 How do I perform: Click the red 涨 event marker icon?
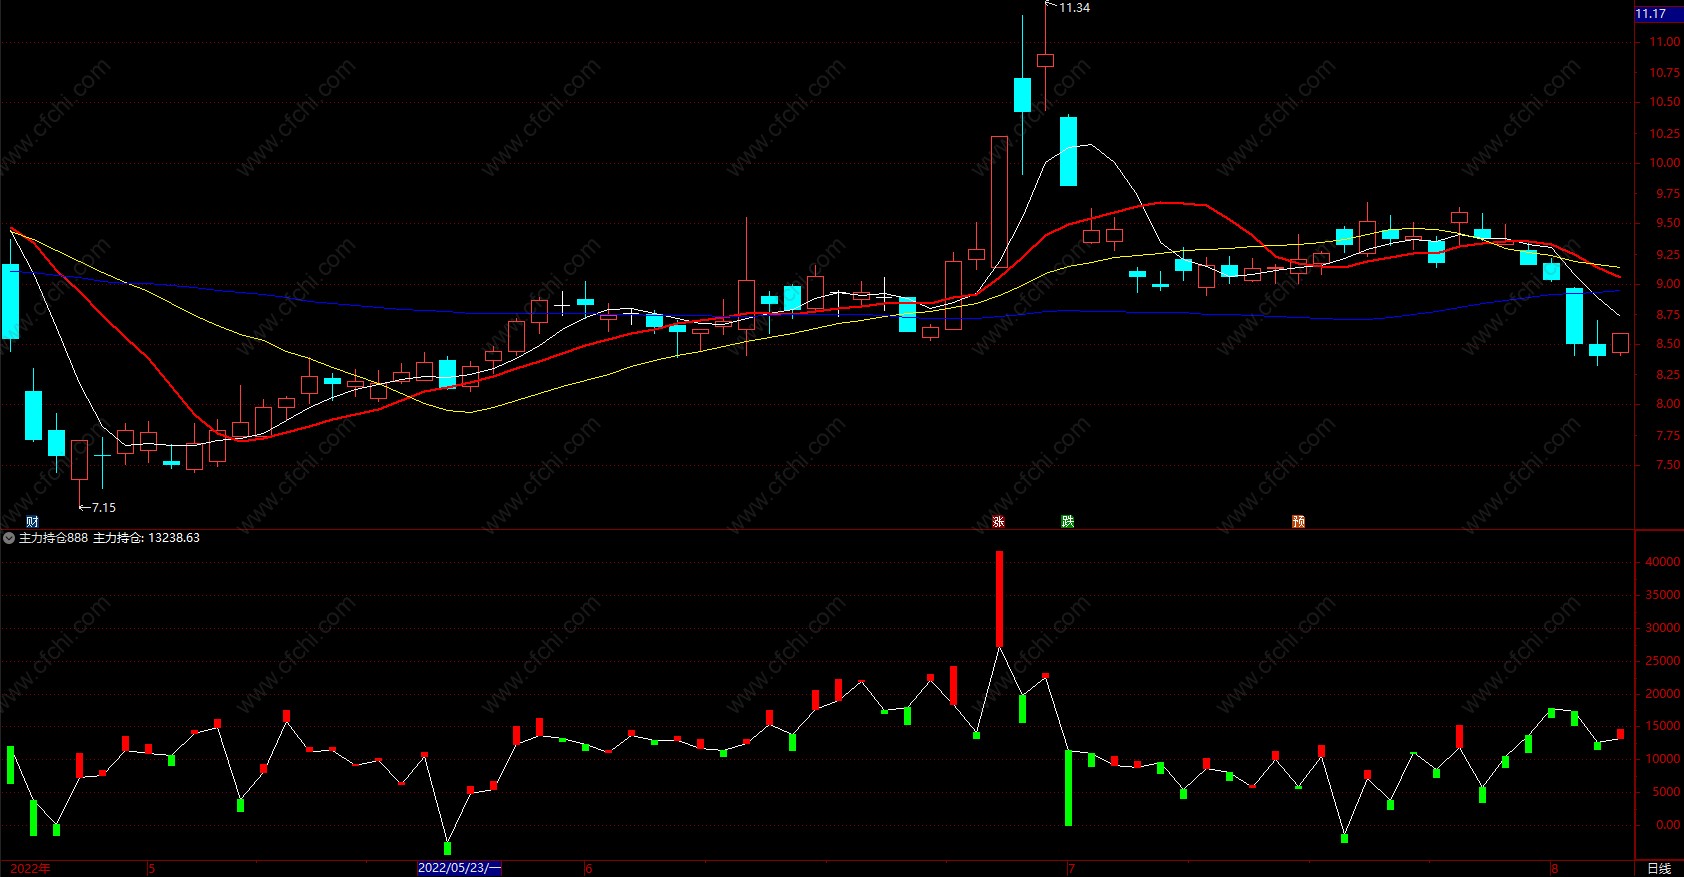click(998, 521)
